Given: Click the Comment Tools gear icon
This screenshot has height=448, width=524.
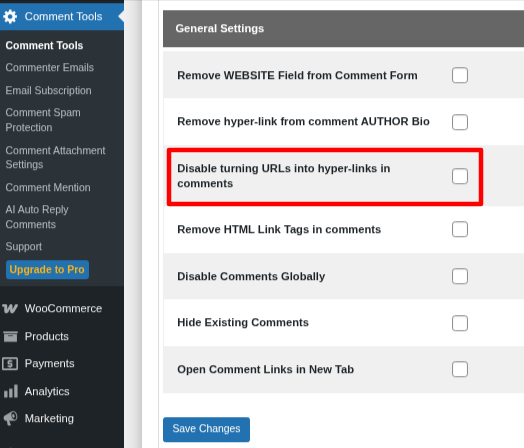Looking at the screenshot, I should 10,16.
